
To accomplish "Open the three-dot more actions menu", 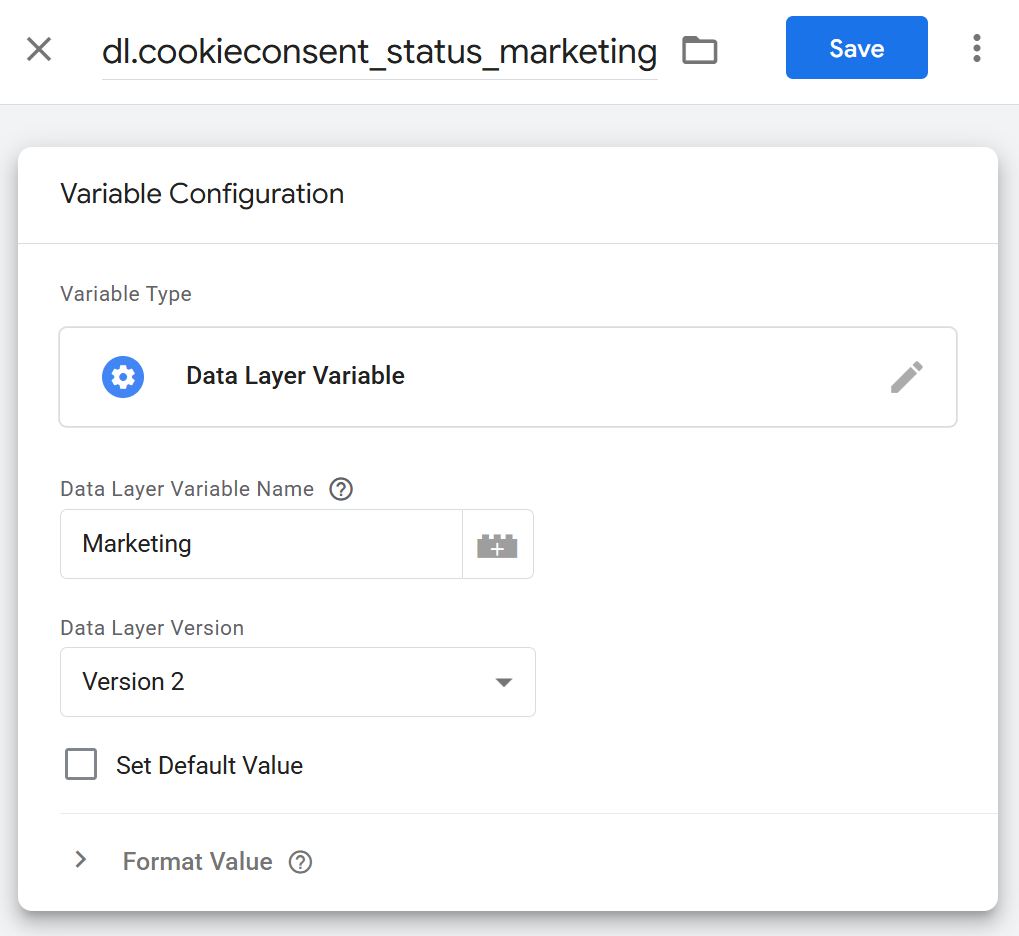I will point(976,48).
